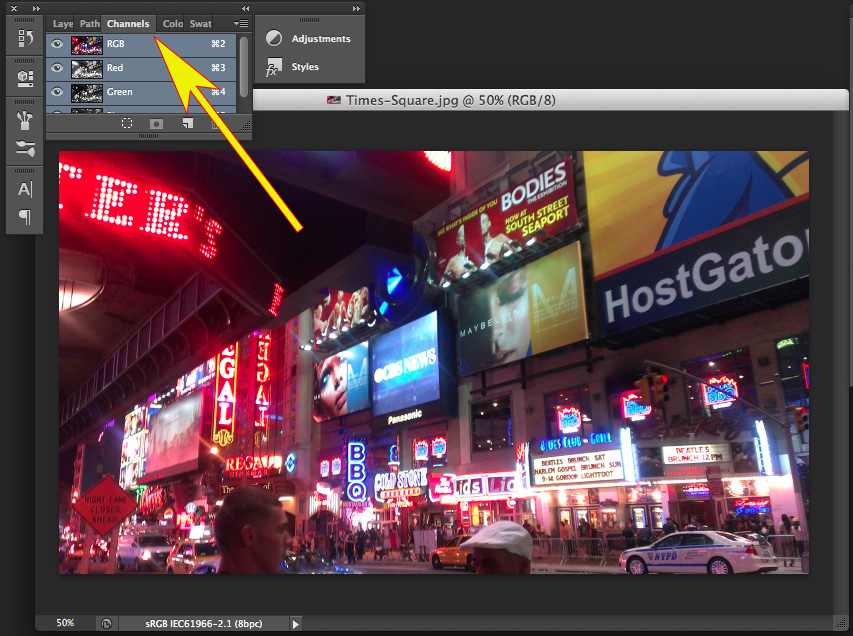Switch to the Layers tab
The height and width of the screenshot is (636, 853).
point(63,23)
